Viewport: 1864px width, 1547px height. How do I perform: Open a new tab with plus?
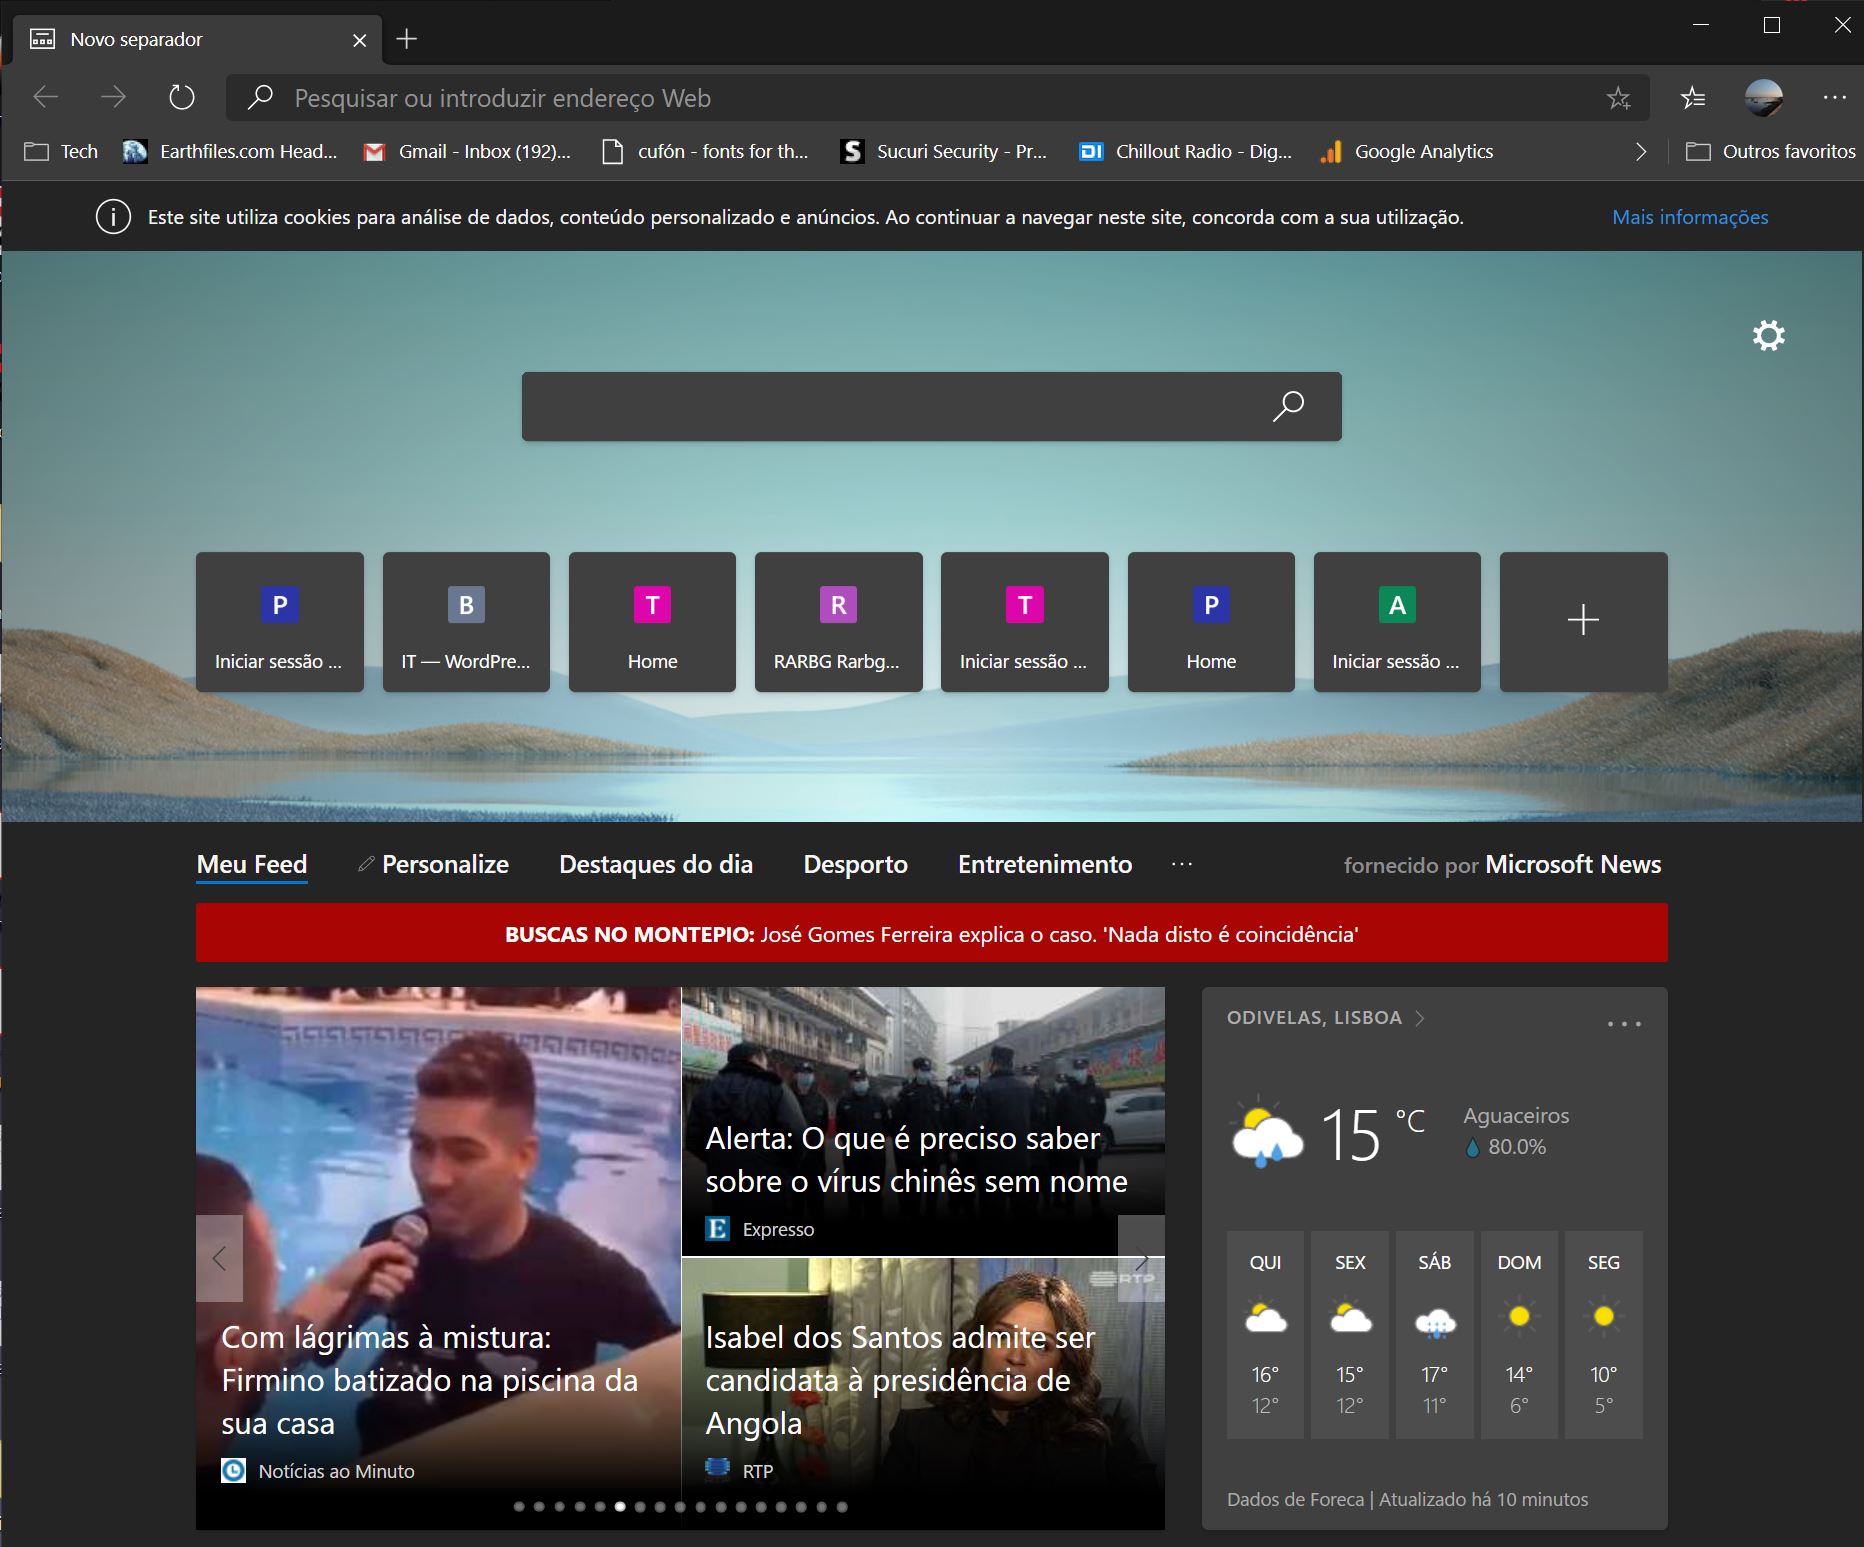tap(406, 39)
